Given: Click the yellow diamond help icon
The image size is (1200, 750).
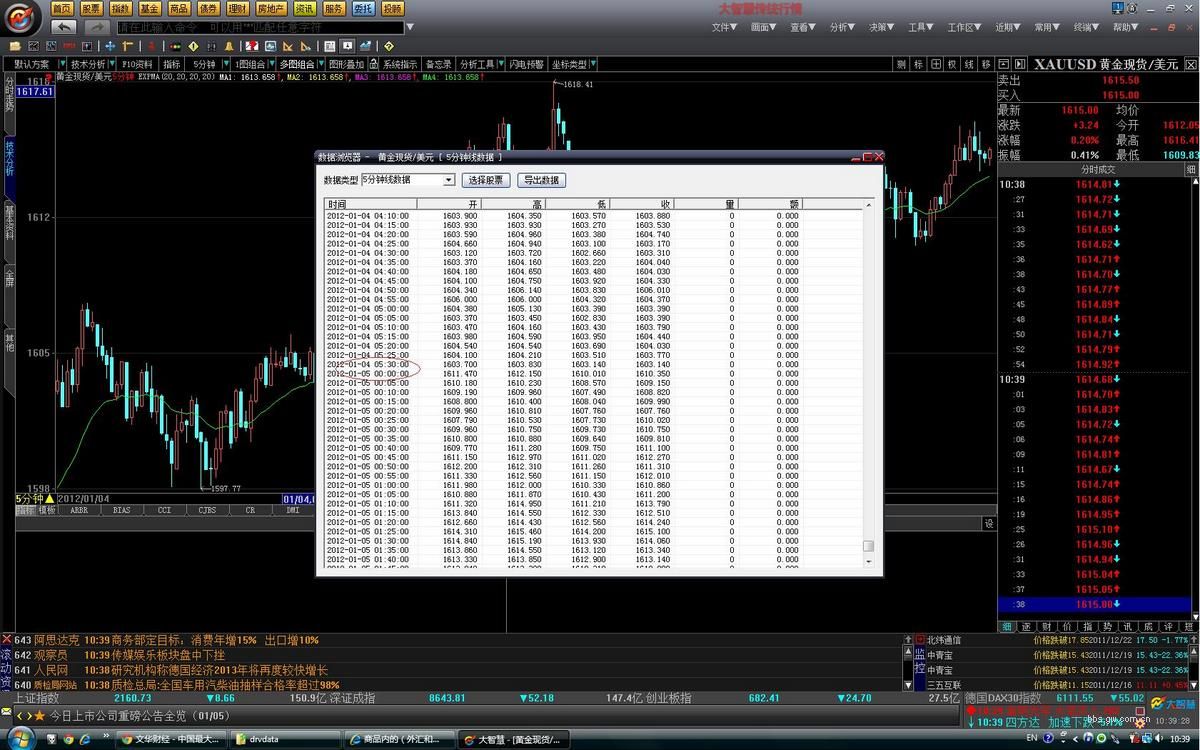Looking at the screenshot, I should 389,46.
